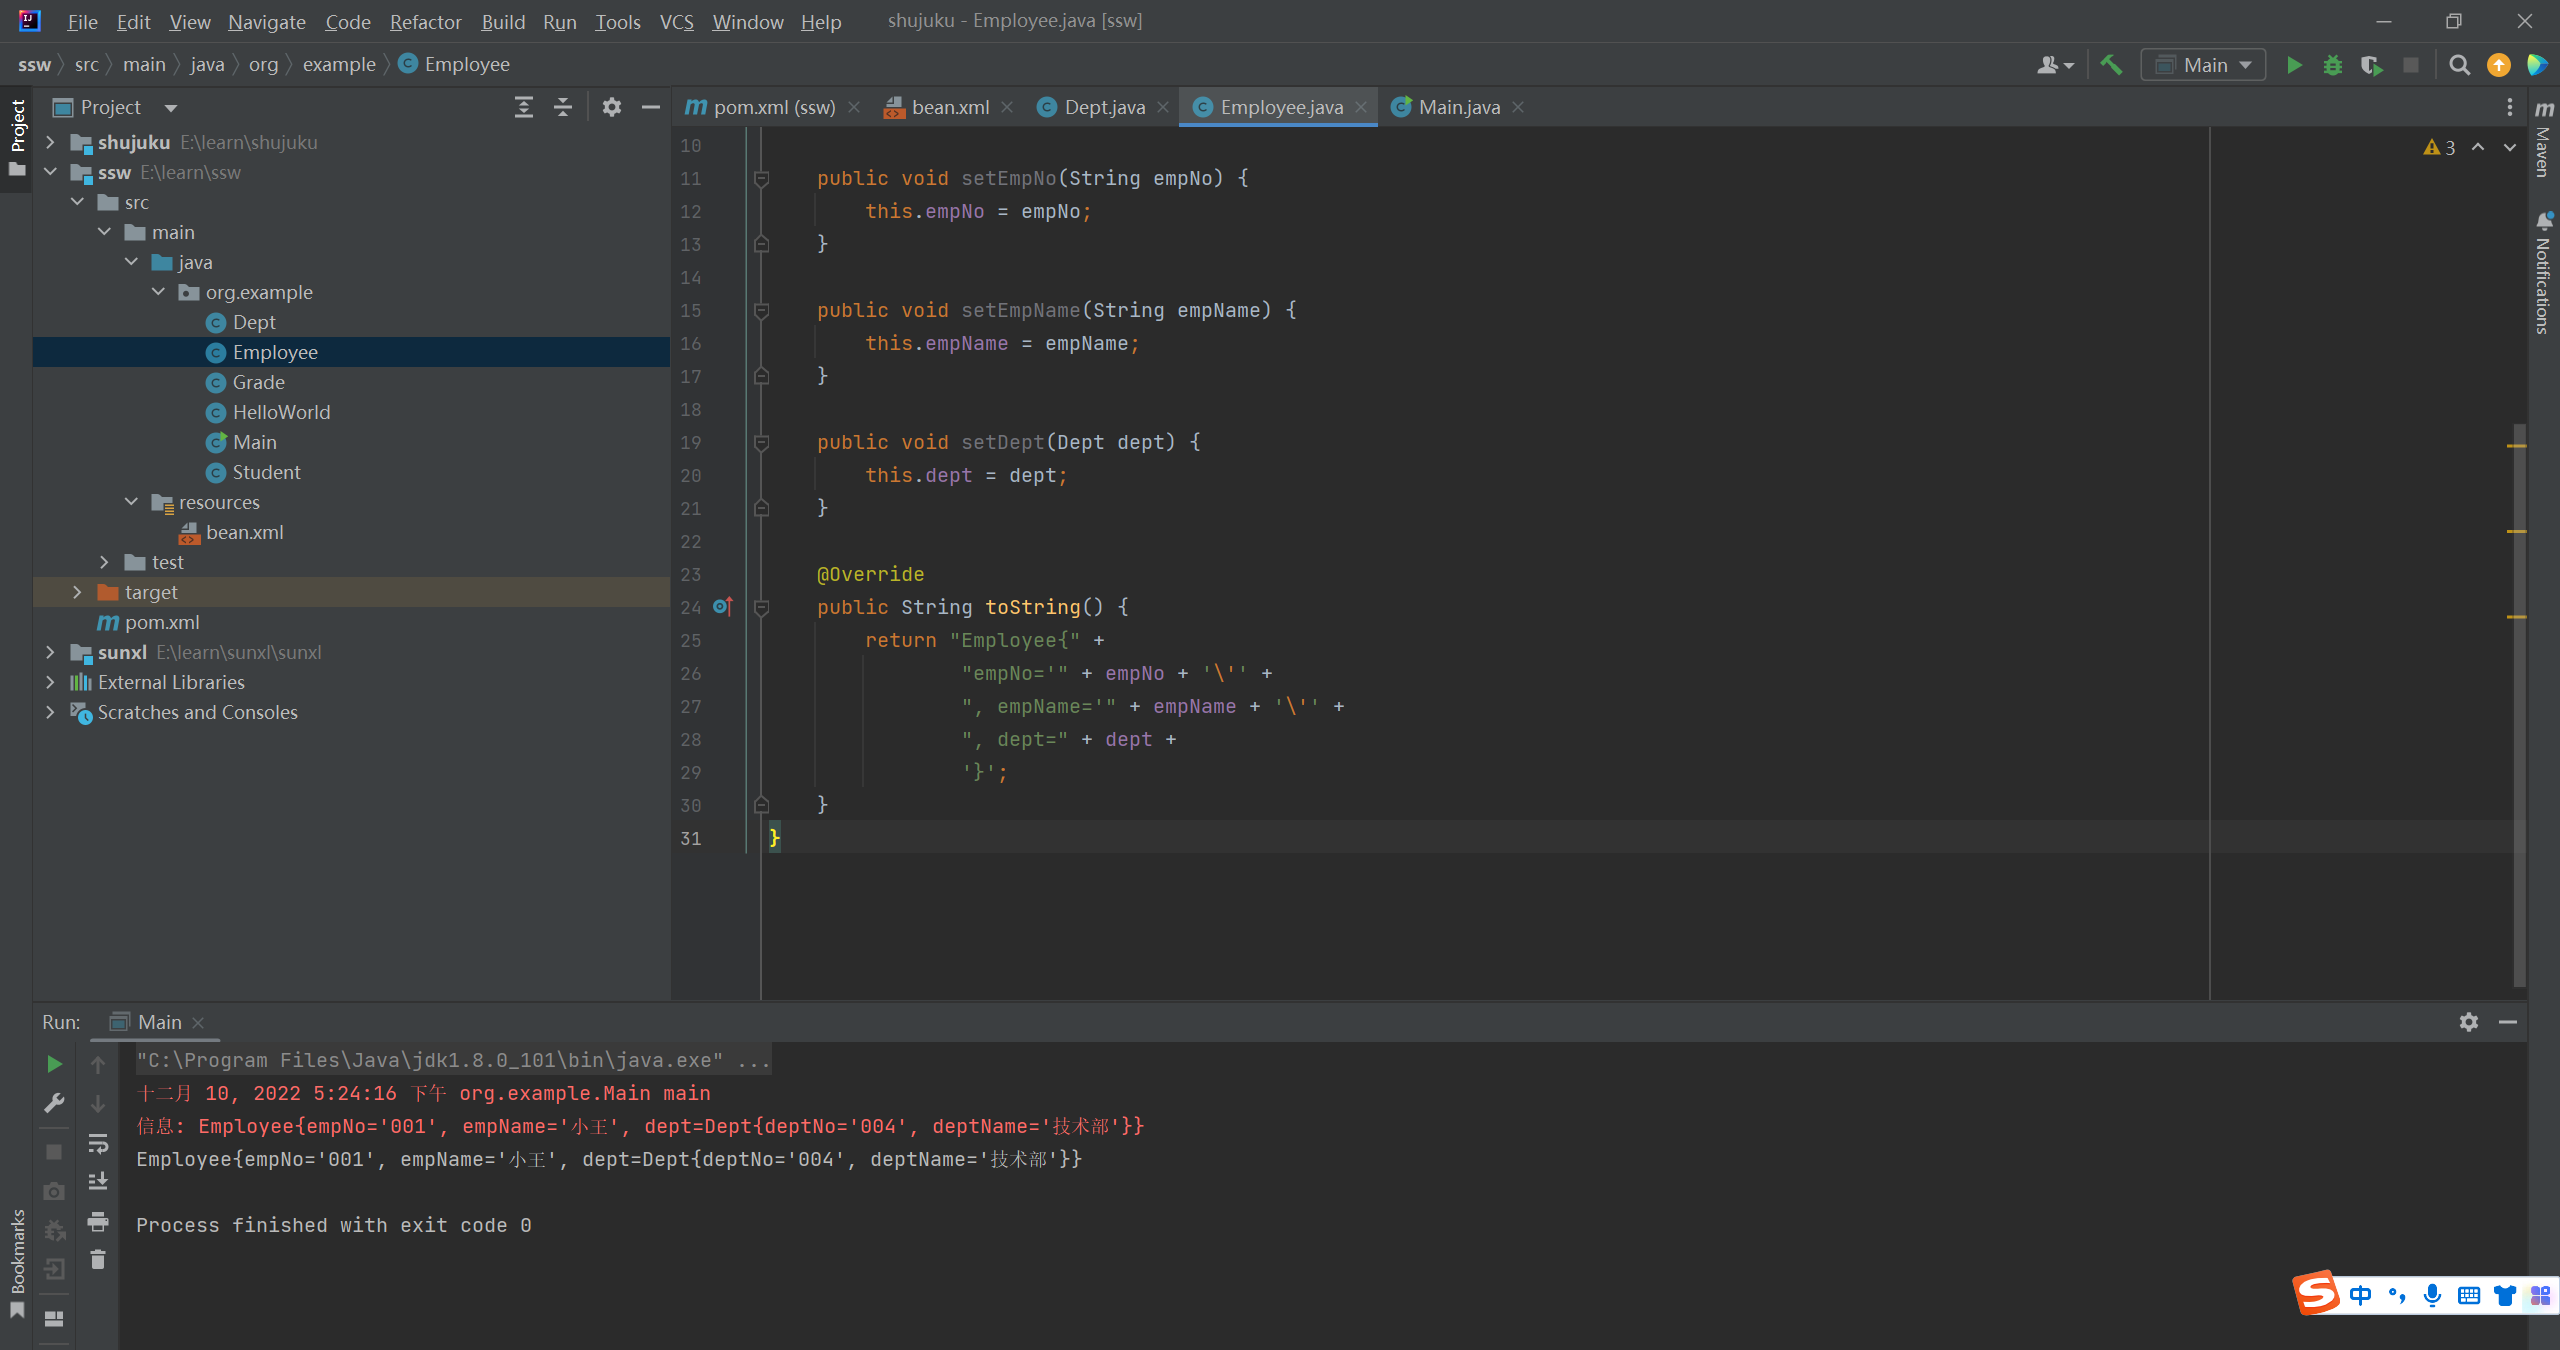Toggle scroll to end in Run console
The image size is (2560, 1350).
(x=97, y=1182)
